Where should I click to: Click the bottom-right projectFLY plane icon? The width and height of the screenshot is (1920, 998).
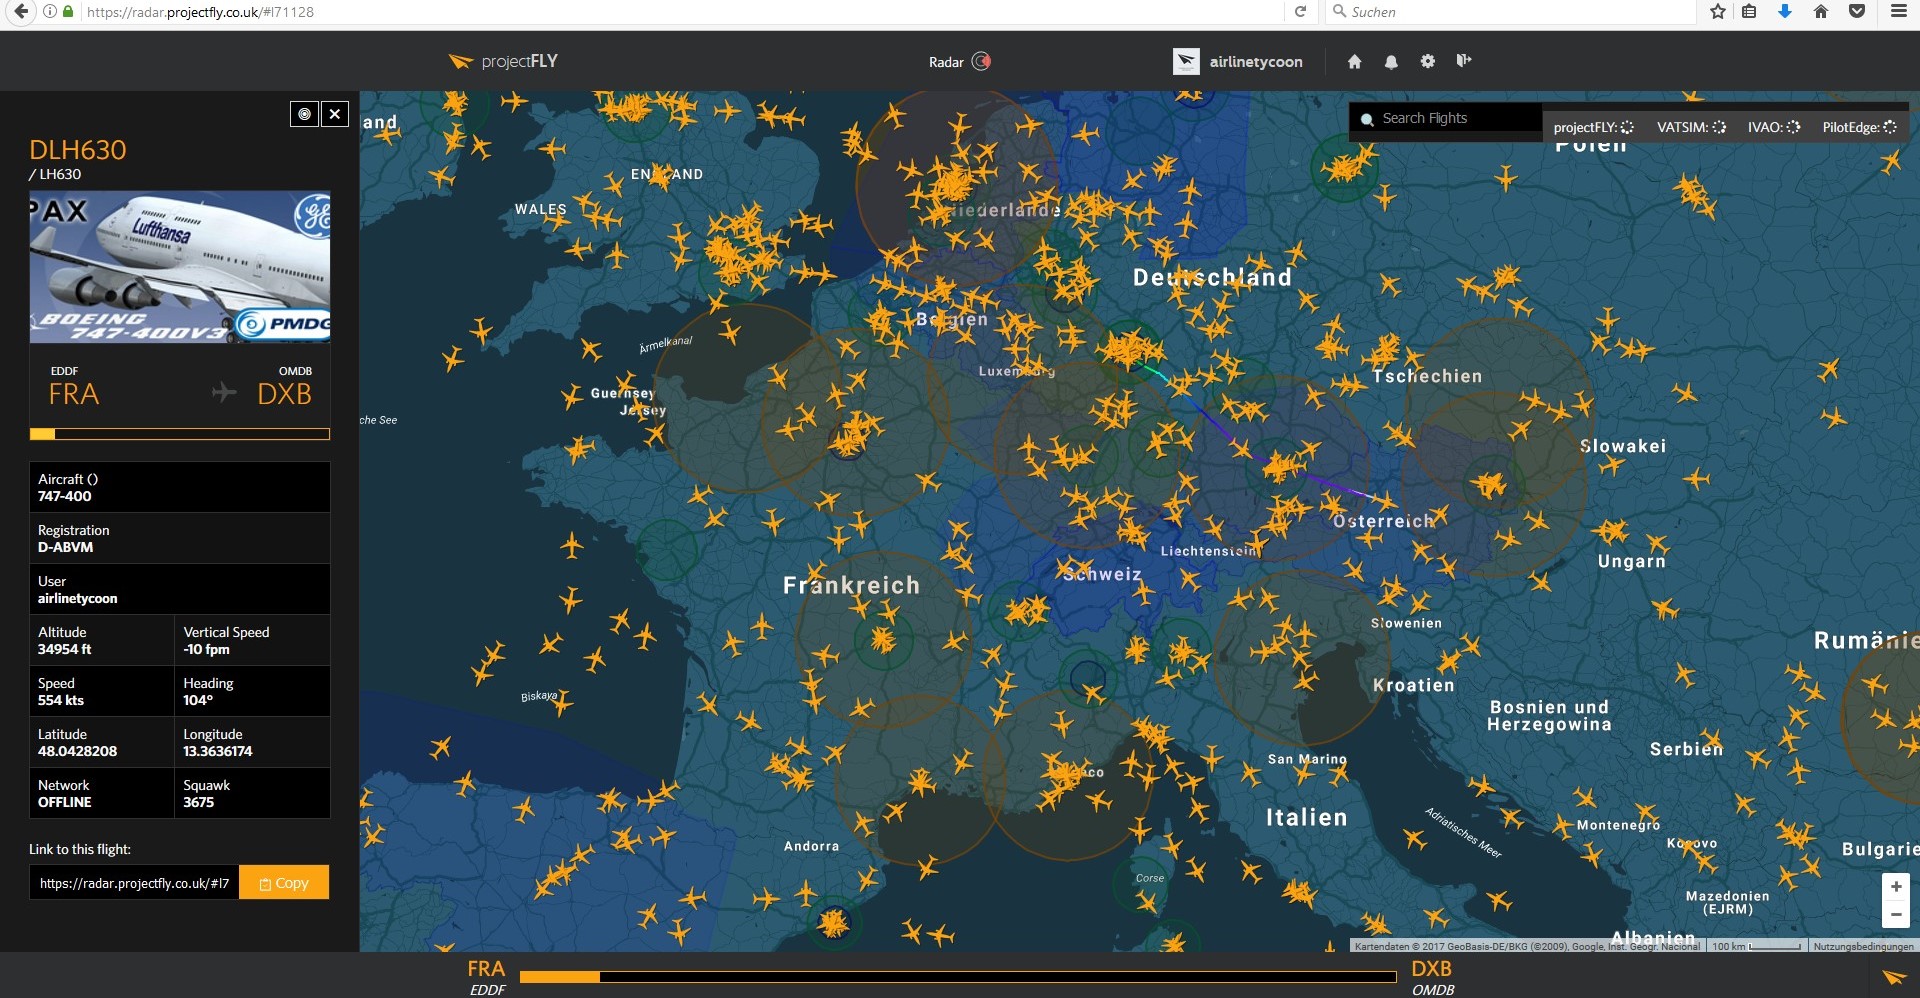(1893, 977)
